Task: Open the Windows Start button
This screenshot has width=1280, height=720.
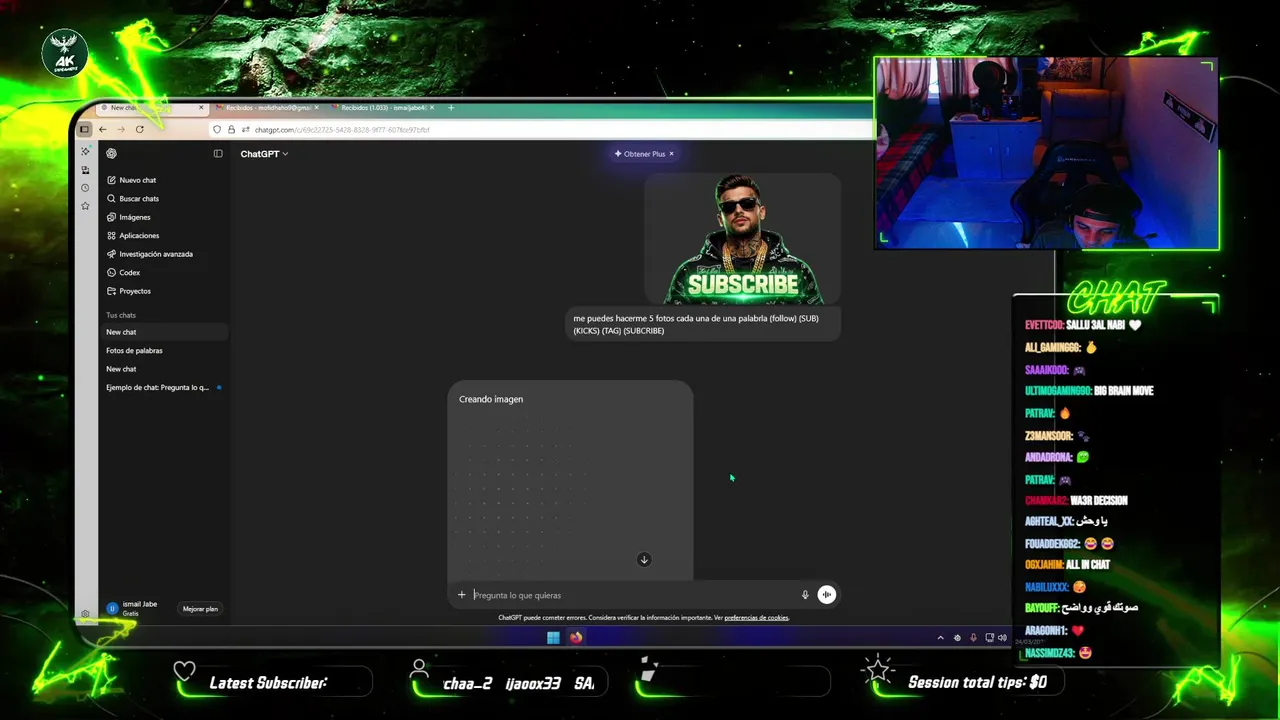Action: 553,637
